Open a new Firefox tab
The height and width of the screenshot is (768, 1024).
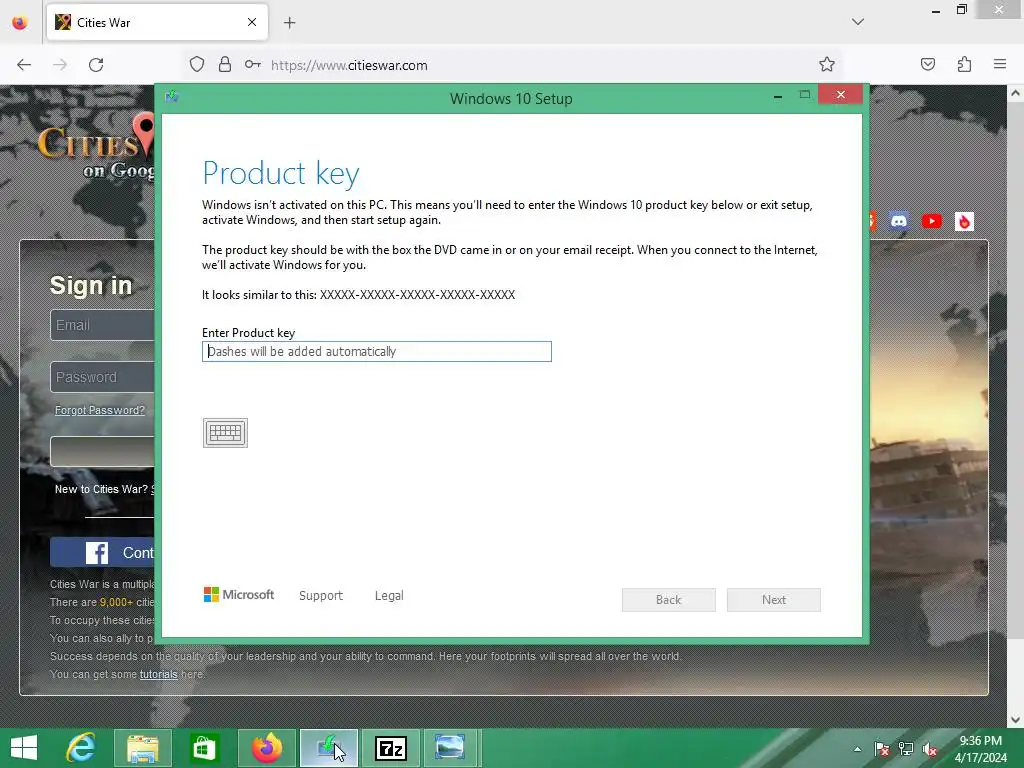[x=290, y=23]
